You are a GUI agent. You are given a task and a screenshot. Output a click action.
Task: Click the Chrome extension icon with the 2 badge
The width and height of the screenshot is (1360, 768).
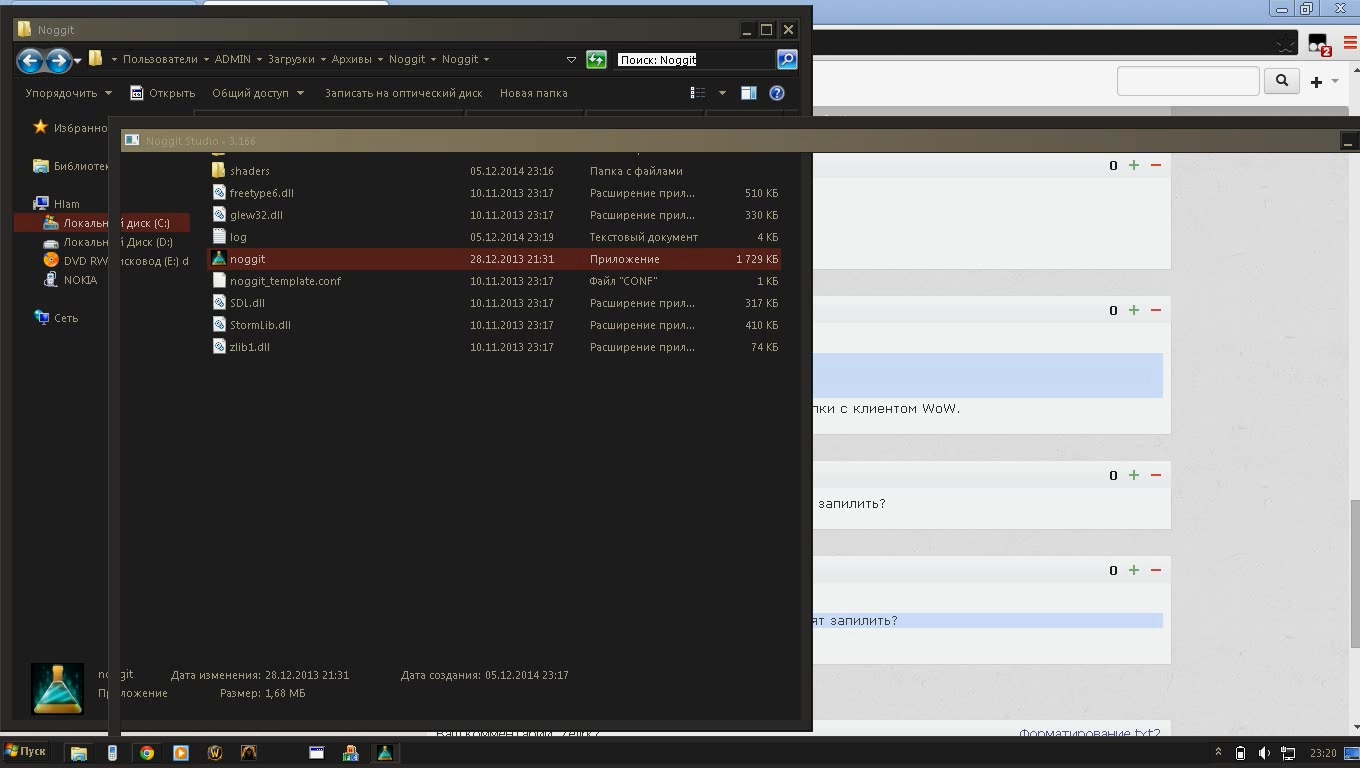tap(1318, 45)
